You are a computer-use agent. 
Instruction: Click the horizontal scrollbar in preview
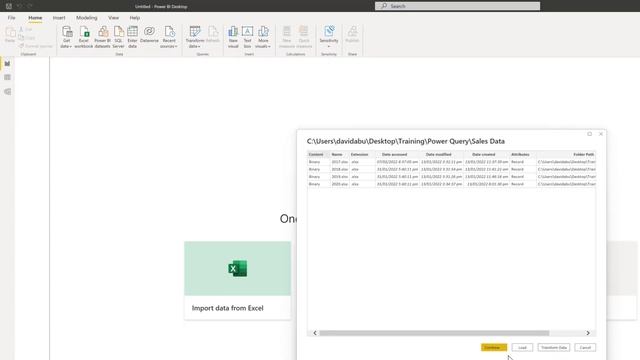[x=434, y=333]
